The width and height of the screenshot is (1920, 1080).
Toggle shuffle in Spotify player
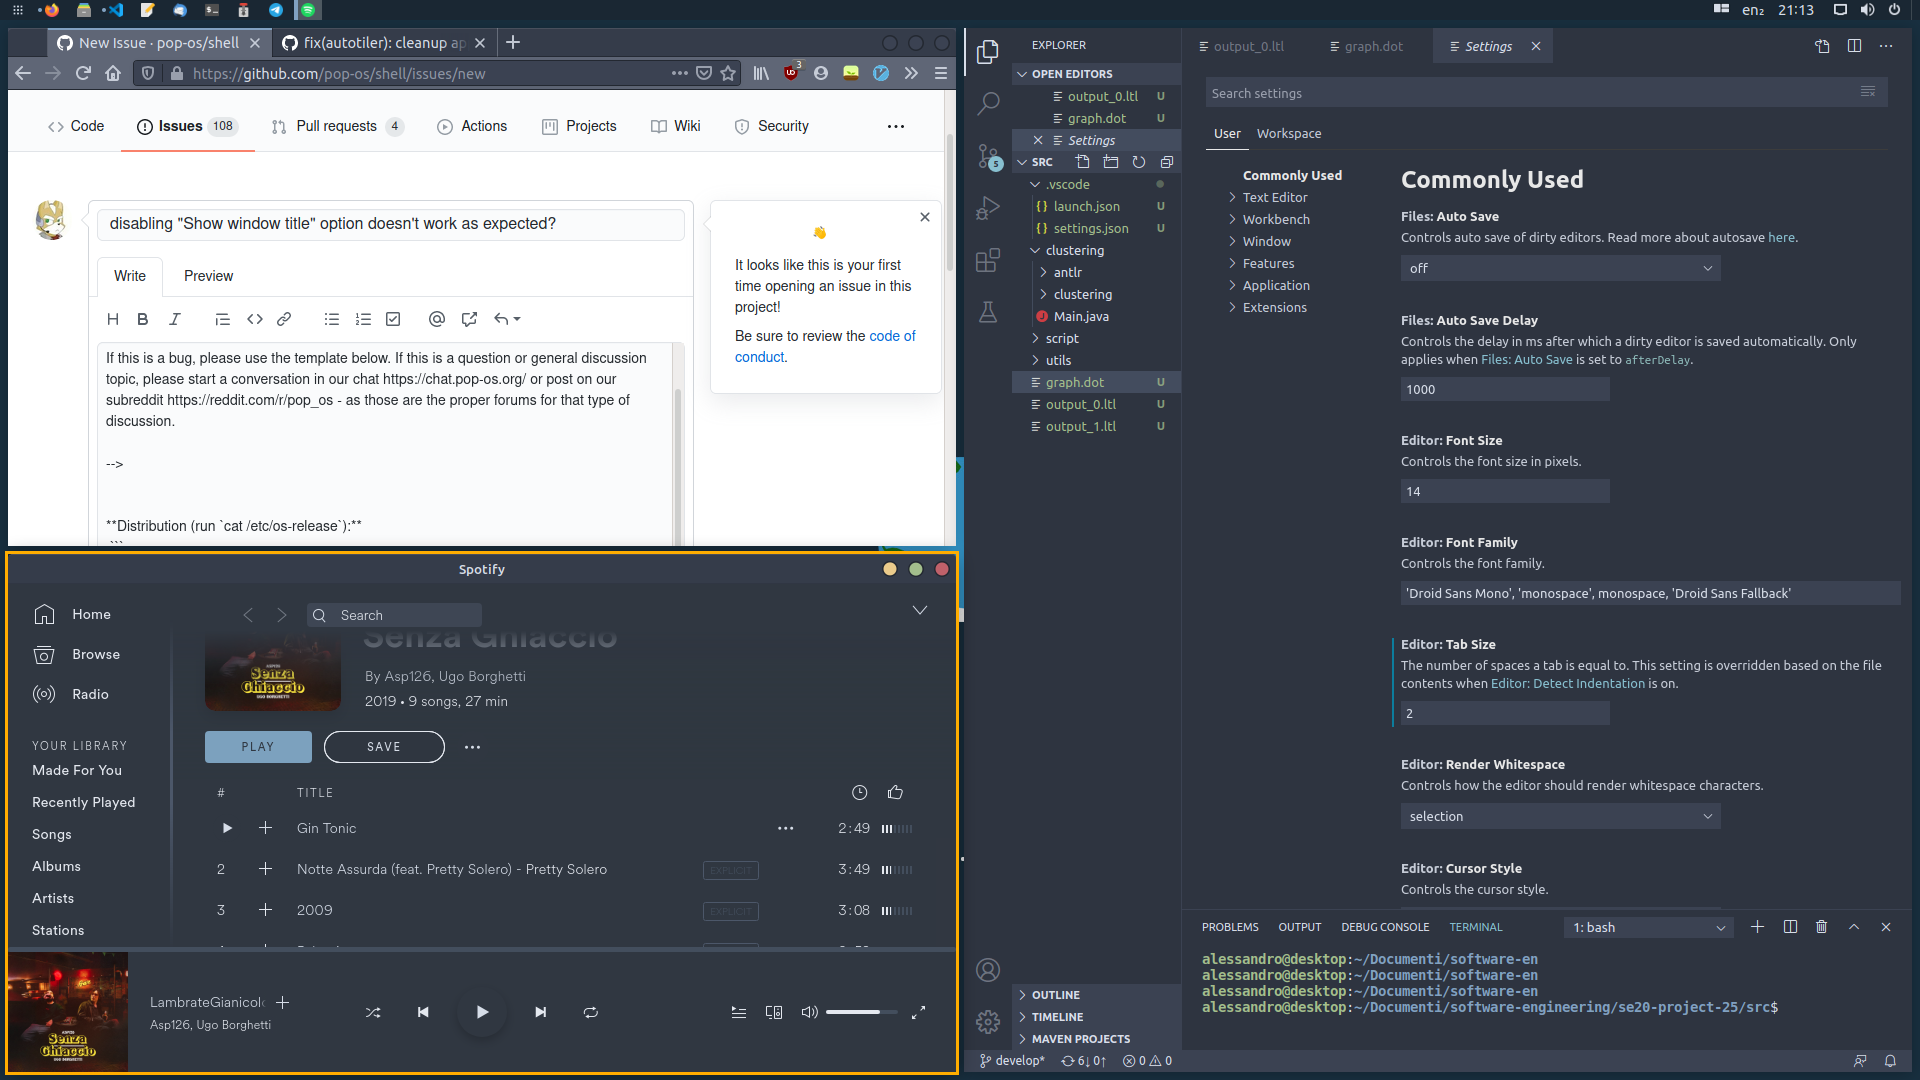(x=373, y=1012)
